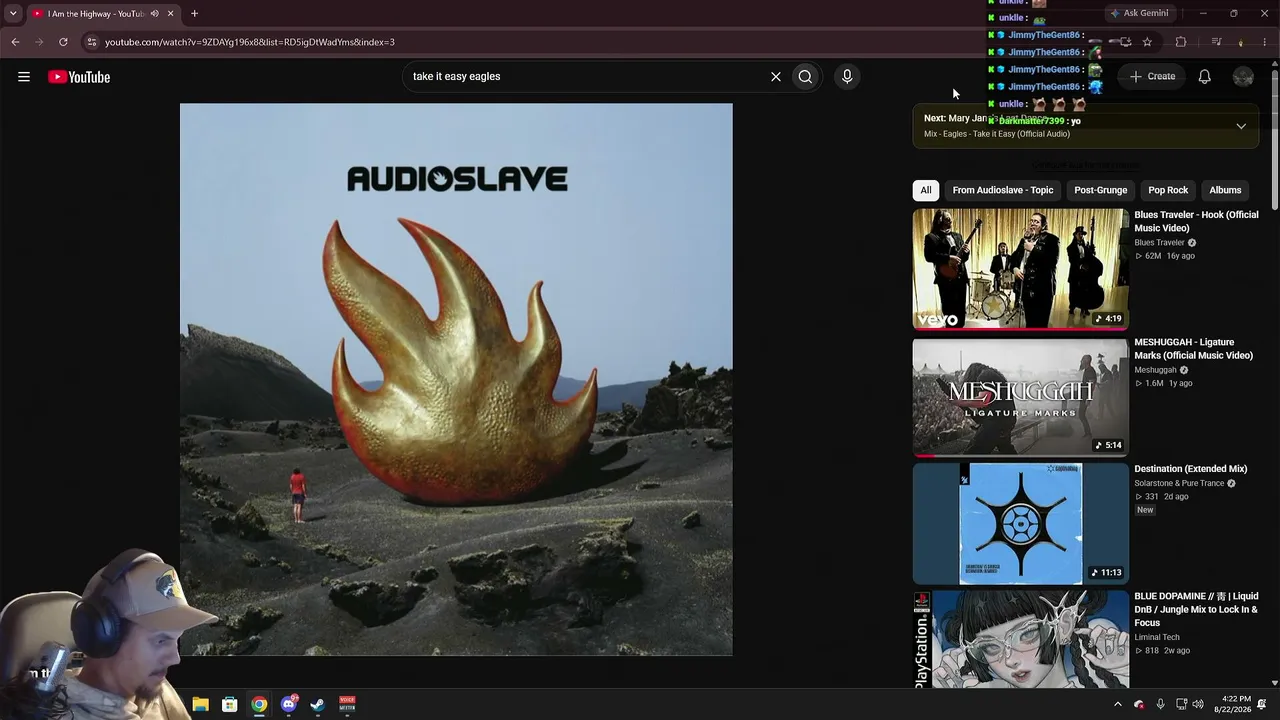This screenshot has height=720, width=1280.
Task: Click the 62M views text
Action: (x=1153, y=256)
